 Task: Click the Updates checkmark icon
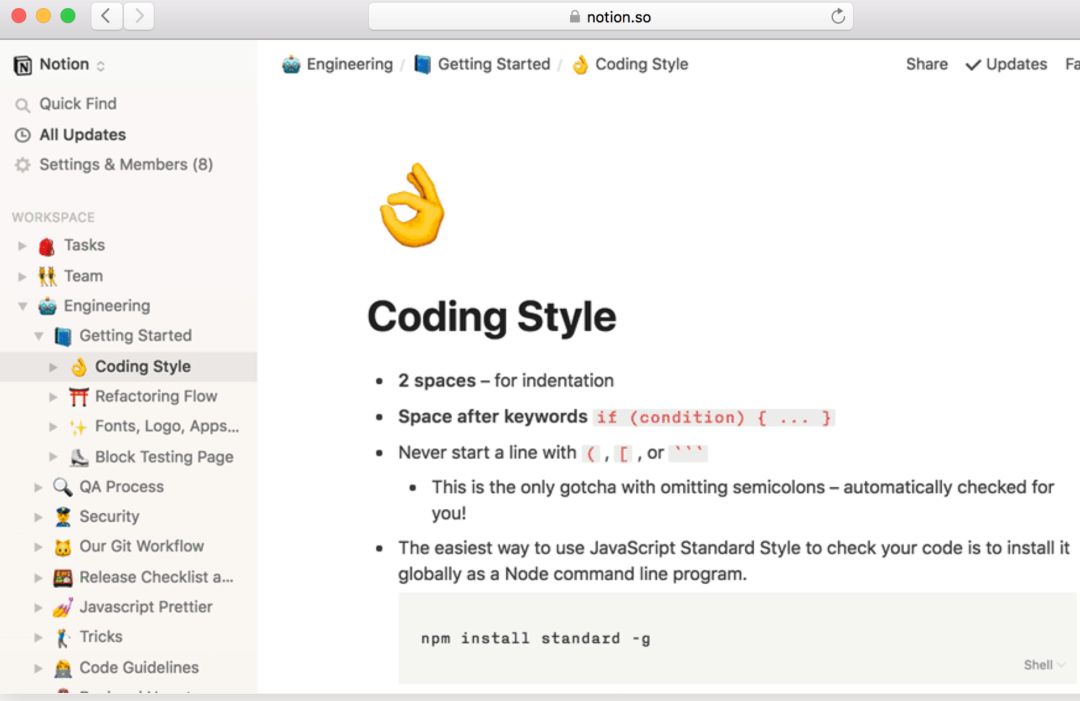click(x=973, y=65)
